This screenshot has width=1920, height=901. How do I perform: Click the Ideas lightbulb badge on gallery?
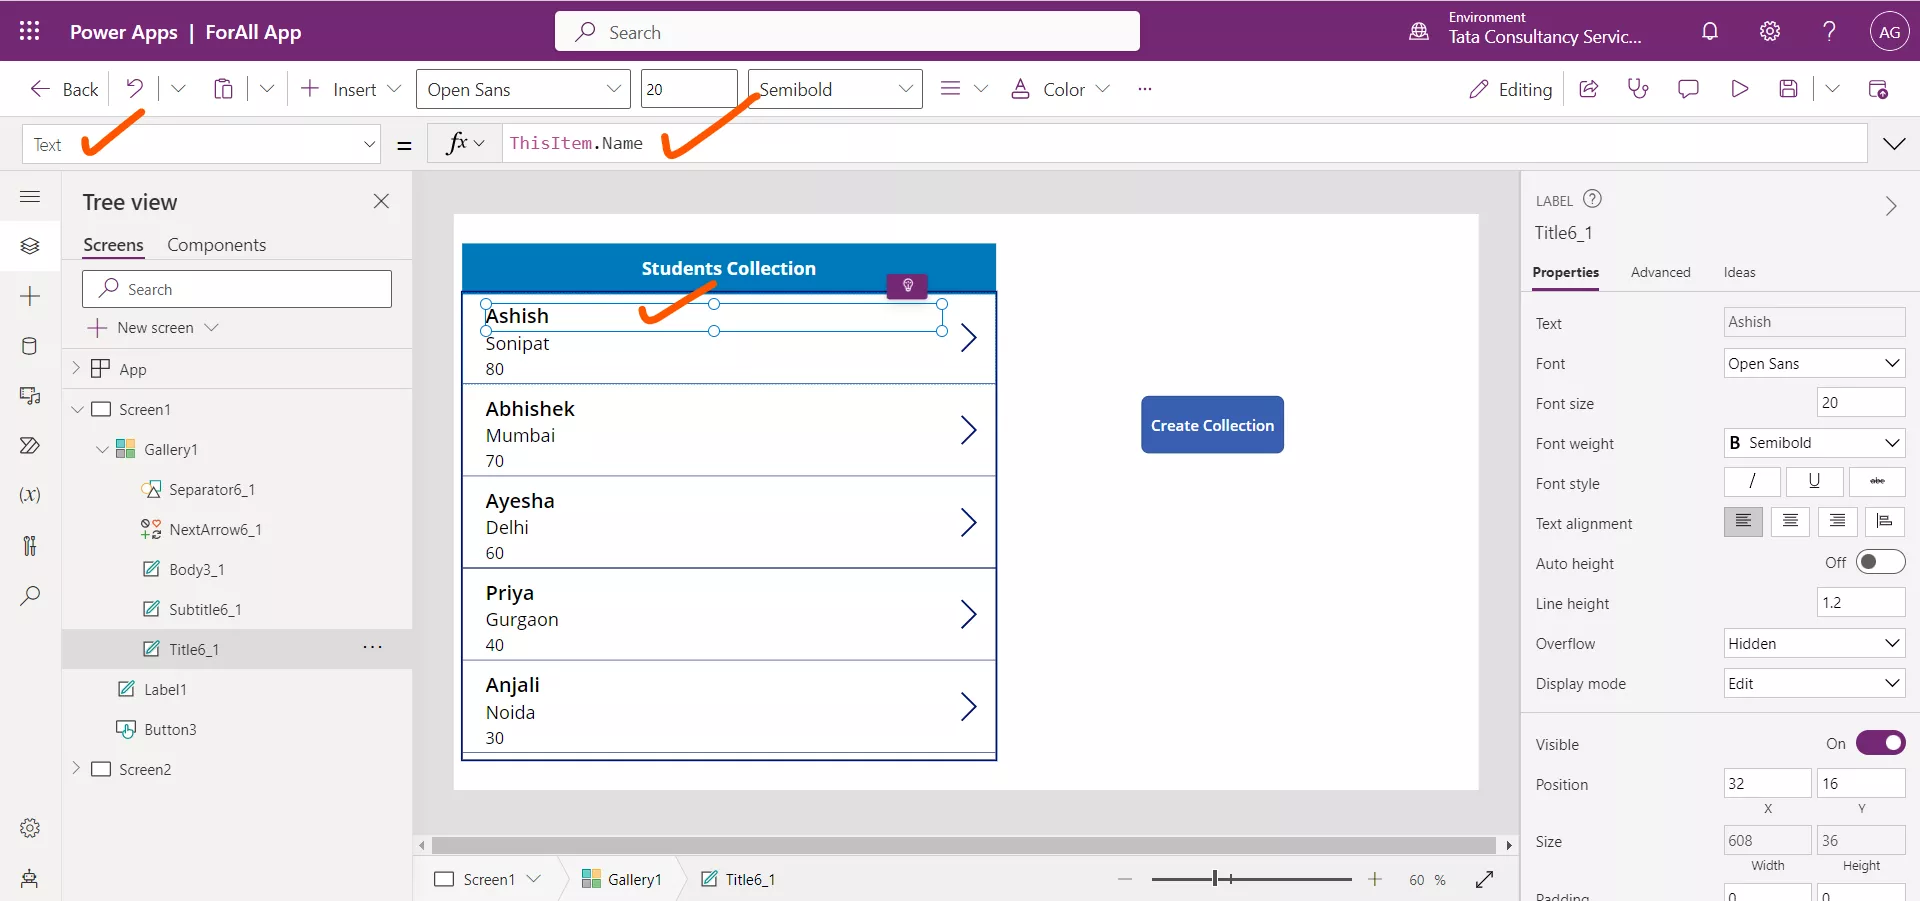point(907,286)
